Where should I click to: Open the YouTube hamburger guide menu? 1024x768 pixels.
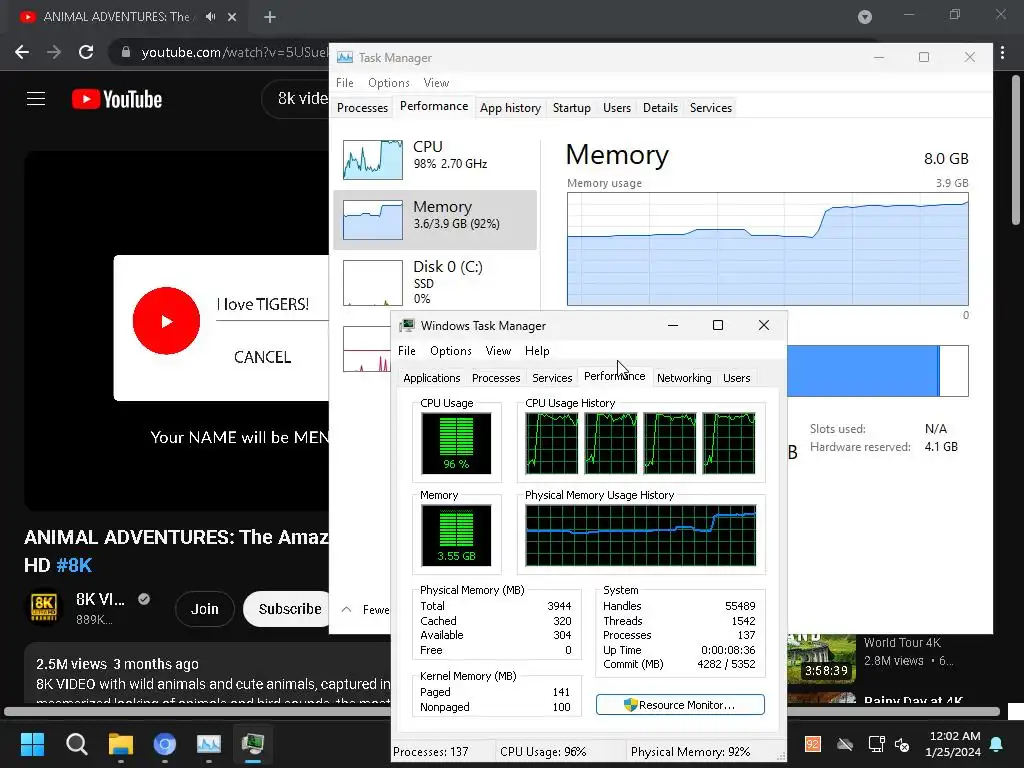(x=36, y=99)
